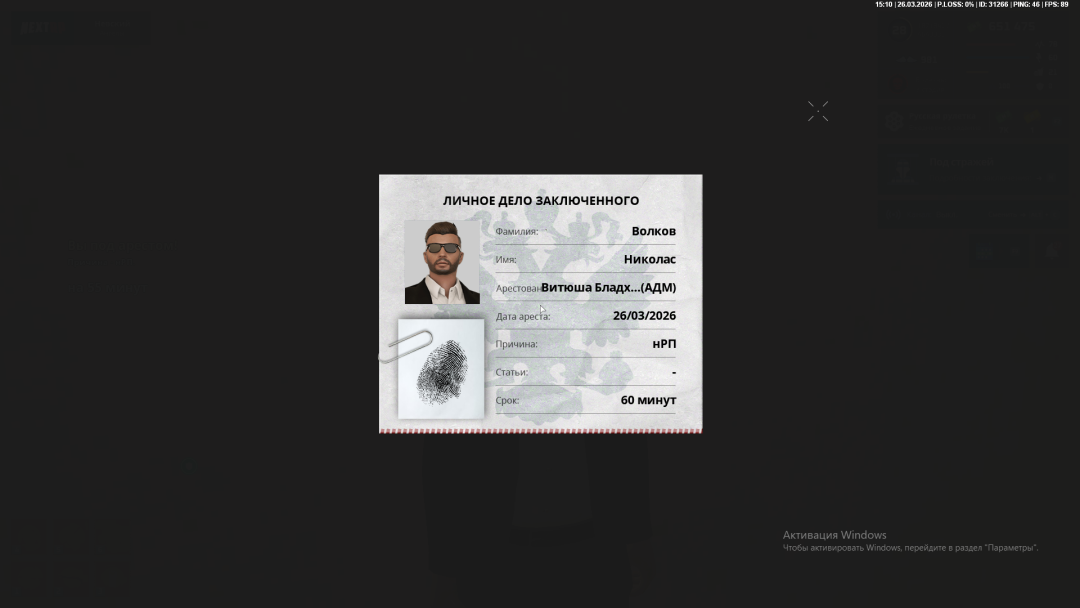Viewport: 1080px width, 608px height.
Task: Select the surname value "Волков"
Action: click(653, 231)
